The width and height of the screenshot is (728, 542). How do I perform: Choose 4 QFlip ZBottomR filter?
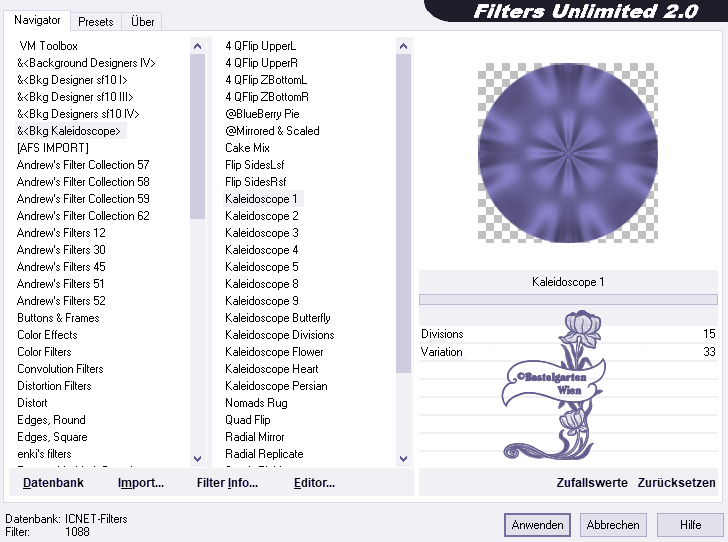click(267, 97)
